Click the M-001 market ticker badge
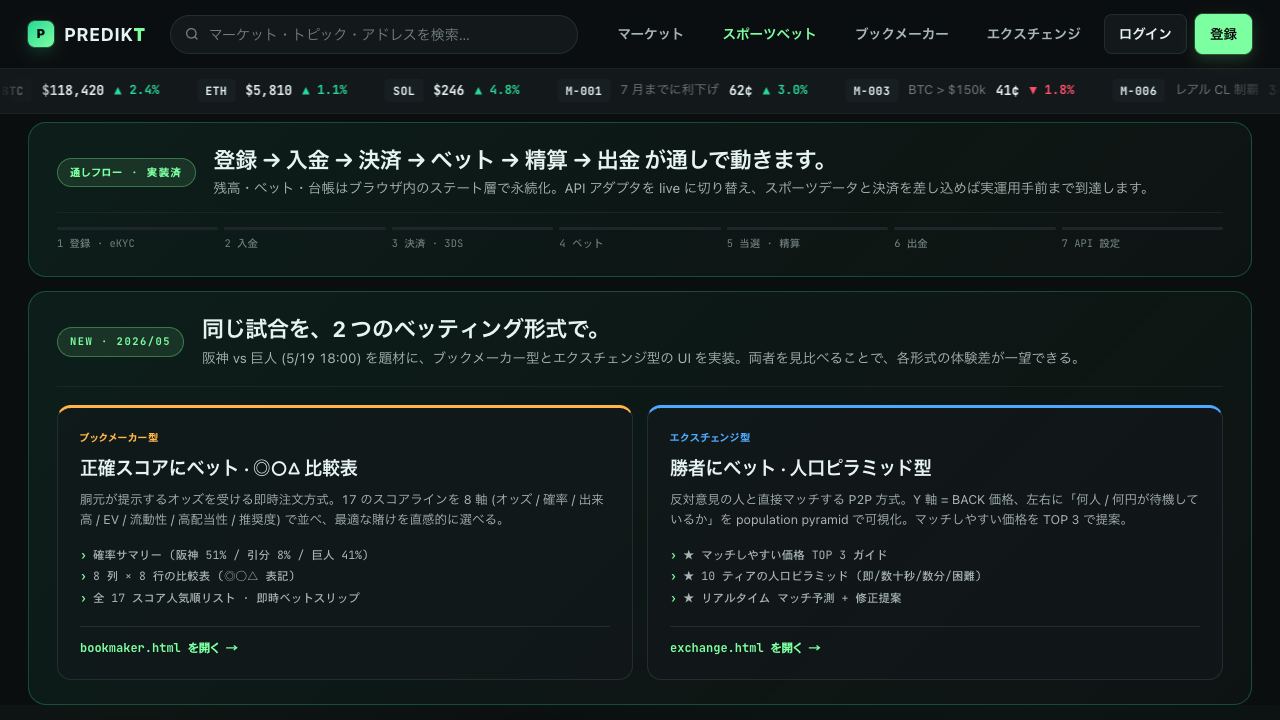This screenshot has height=720, width=1280. (584, 90)
